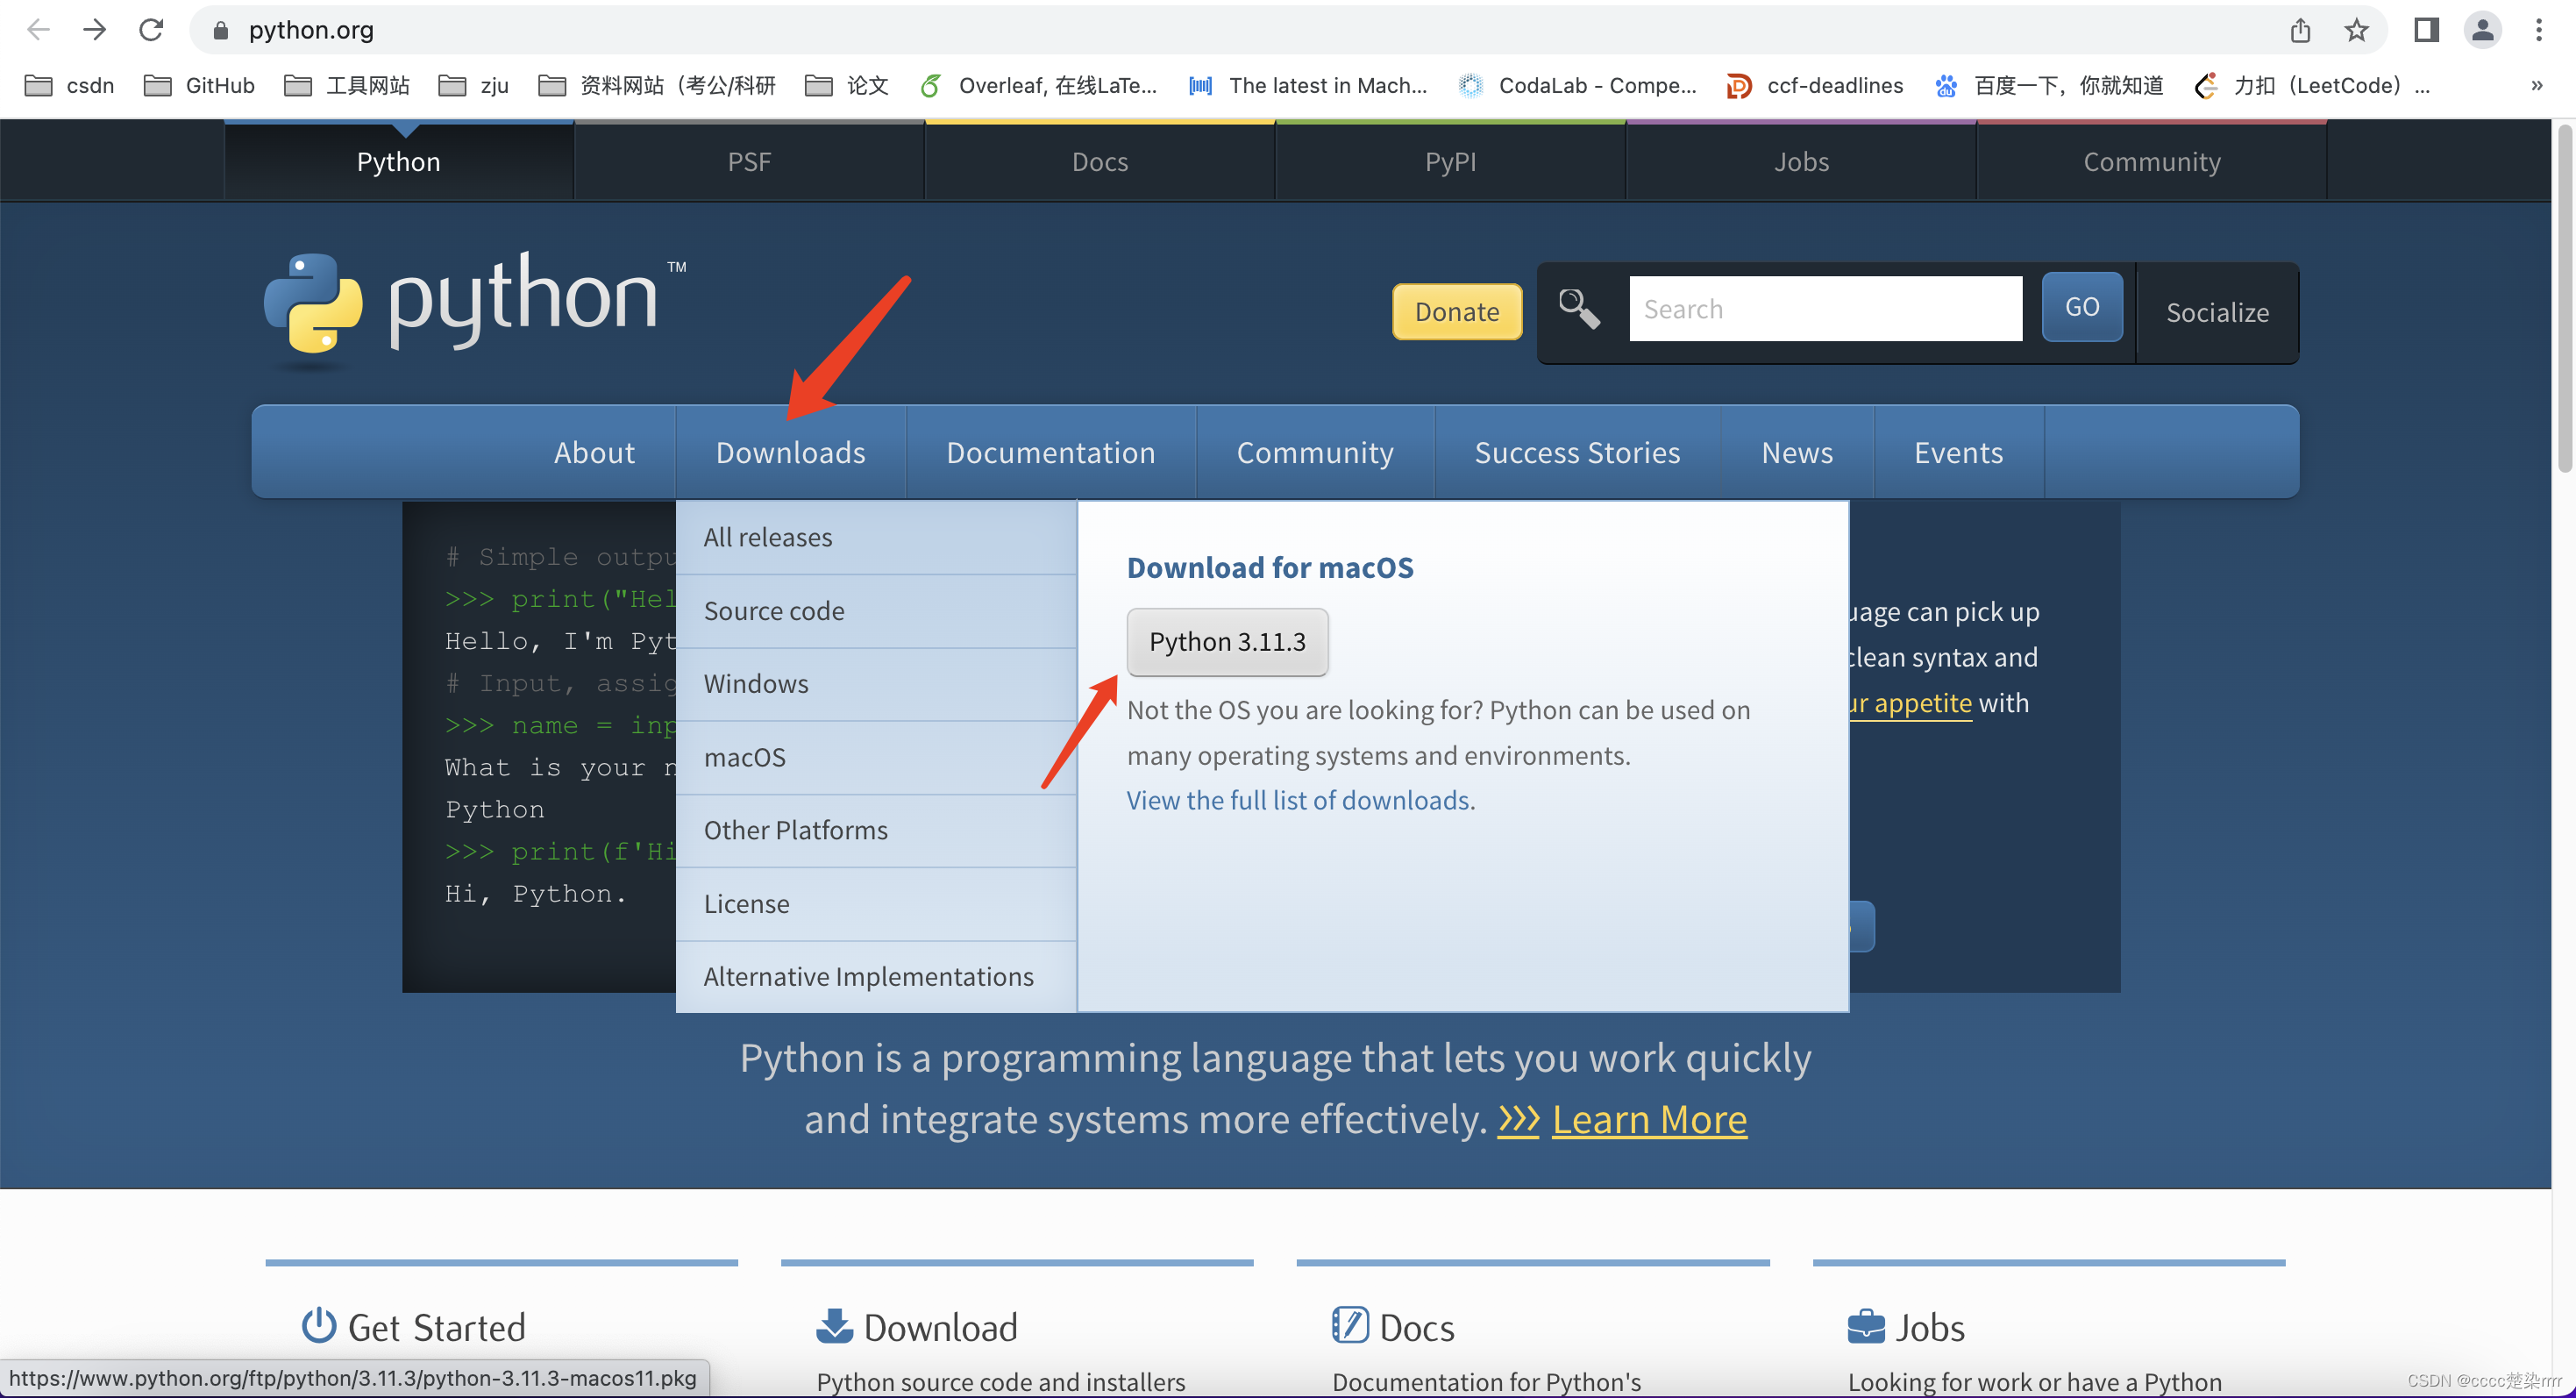
Task: Switch to the Jobs top tab
Action: (1801, 161)
